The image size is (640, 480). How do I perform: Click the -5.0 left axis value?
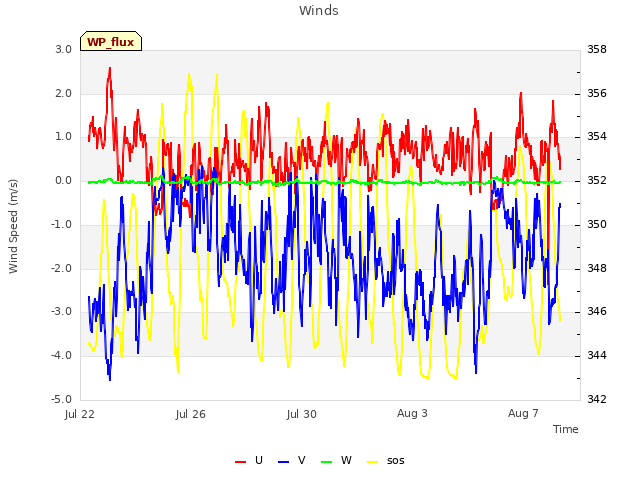tap(61, 399)
